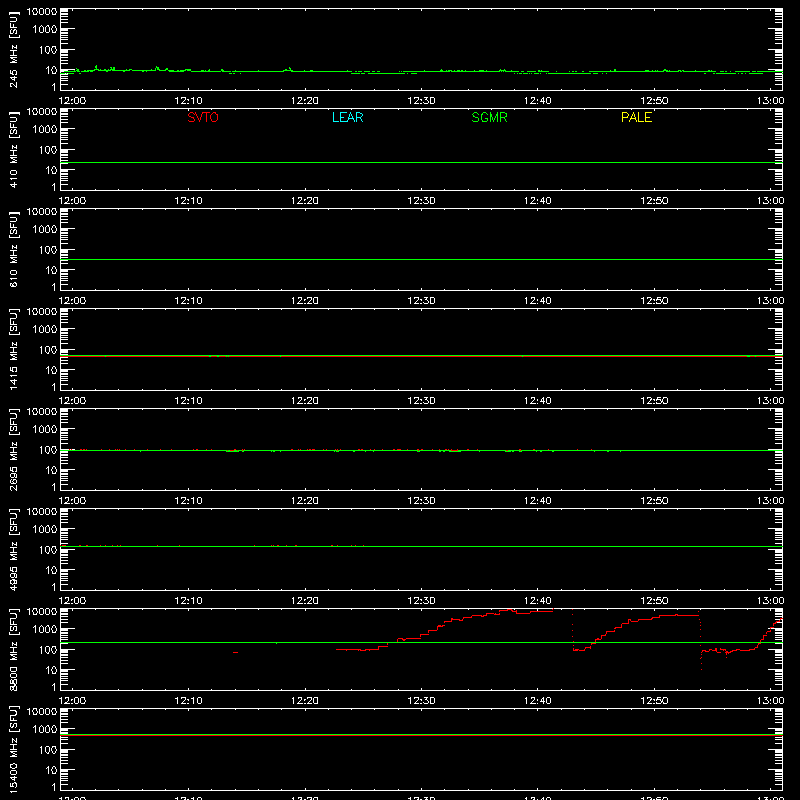The height and width of the screenshot is (800, 800).
Task: Select the '245 MHz [SFU]' axis title
Action: click(13, 49)
